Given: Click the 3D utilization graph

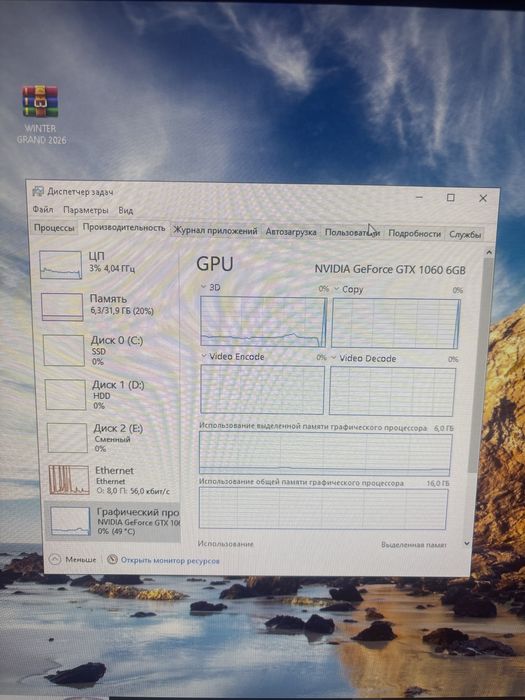Looking at the screenshot, I should [x=263, y=321].
